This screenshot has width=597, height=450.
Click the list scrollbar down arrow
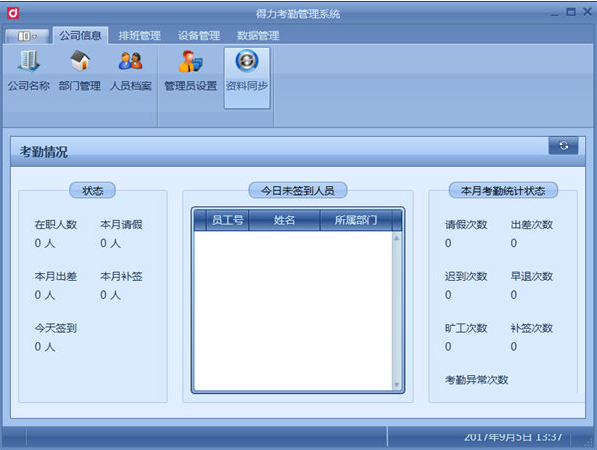click(x=396, y=385)
